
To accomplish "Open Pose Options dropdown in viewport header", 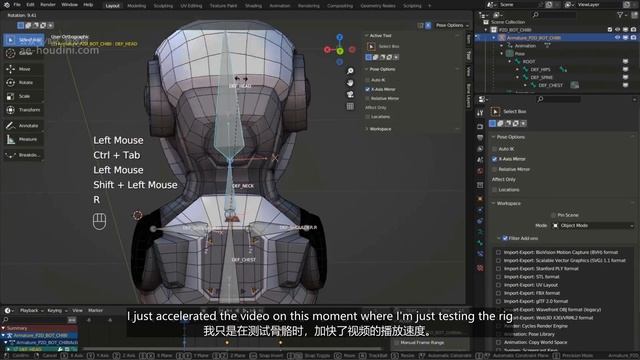I will point(452,25).
